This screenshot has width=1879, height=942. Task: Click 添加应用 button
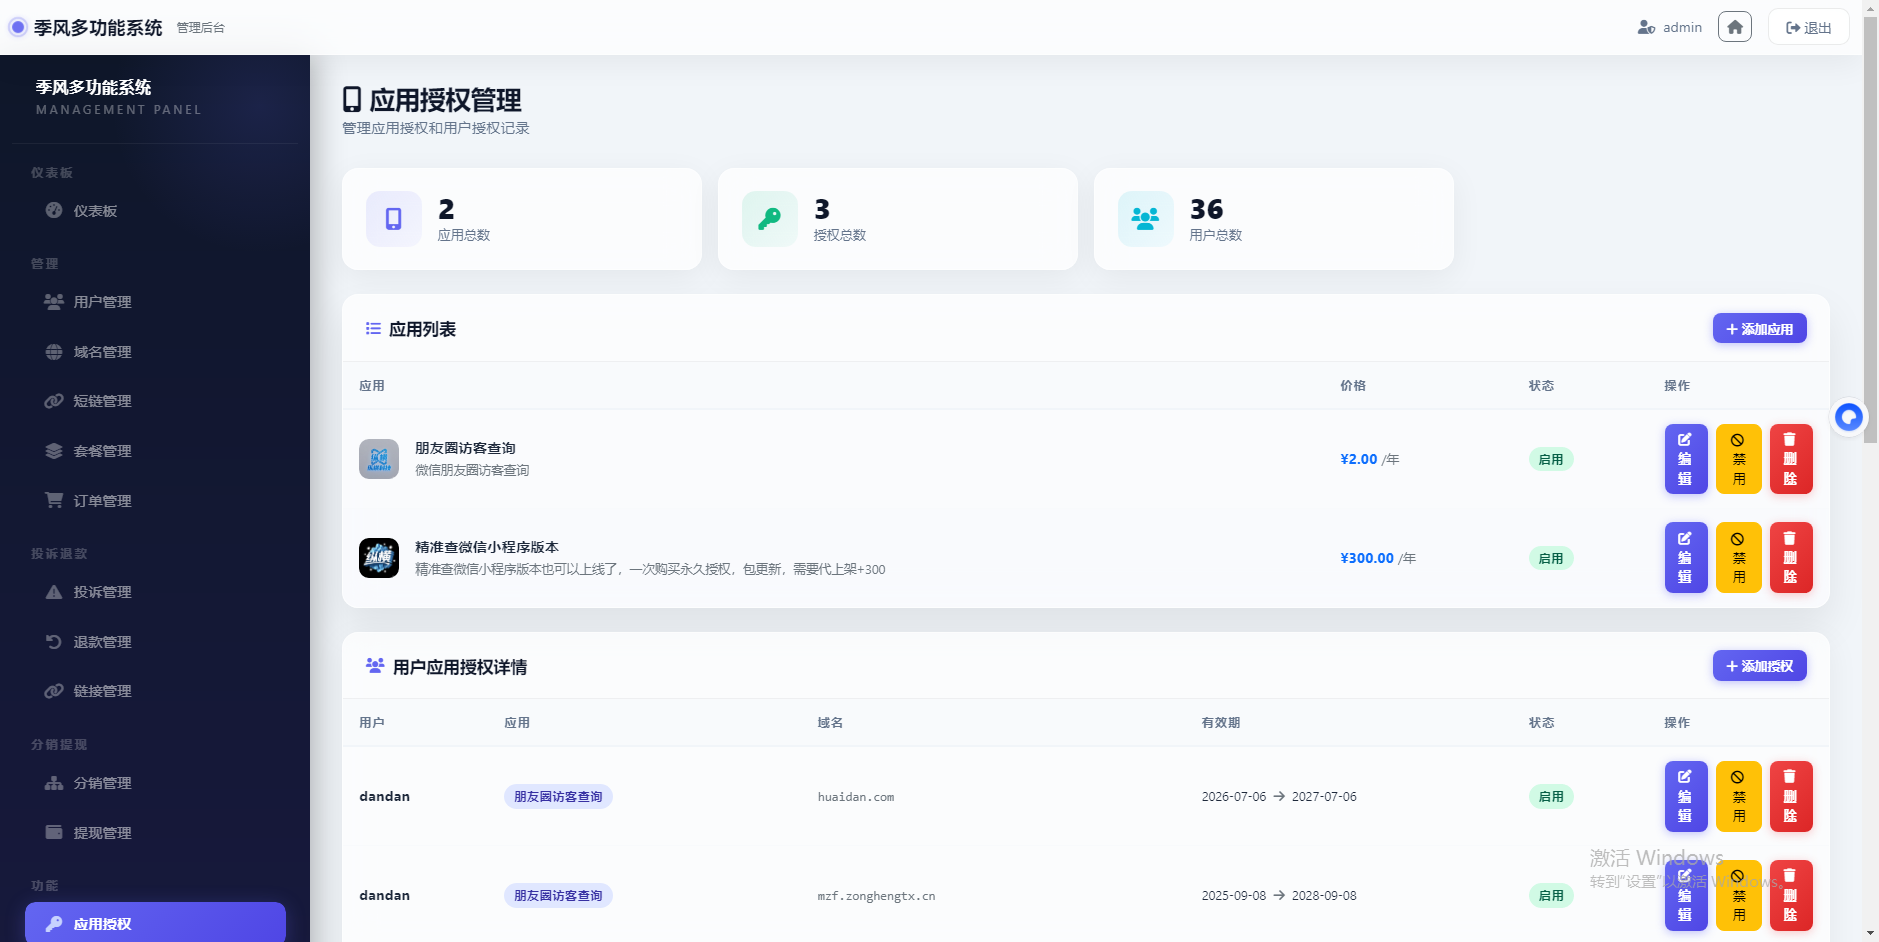(1759, 328)
